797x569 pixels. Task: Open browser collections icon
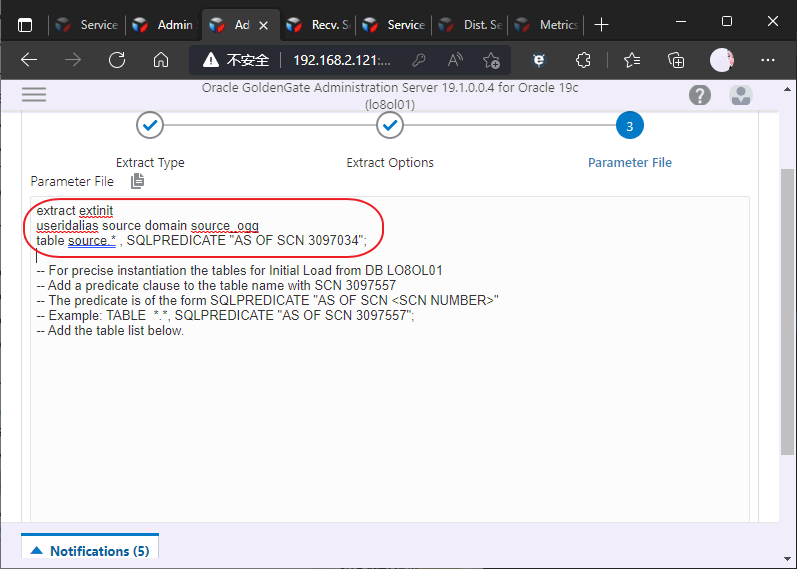[x=676, y=60]
